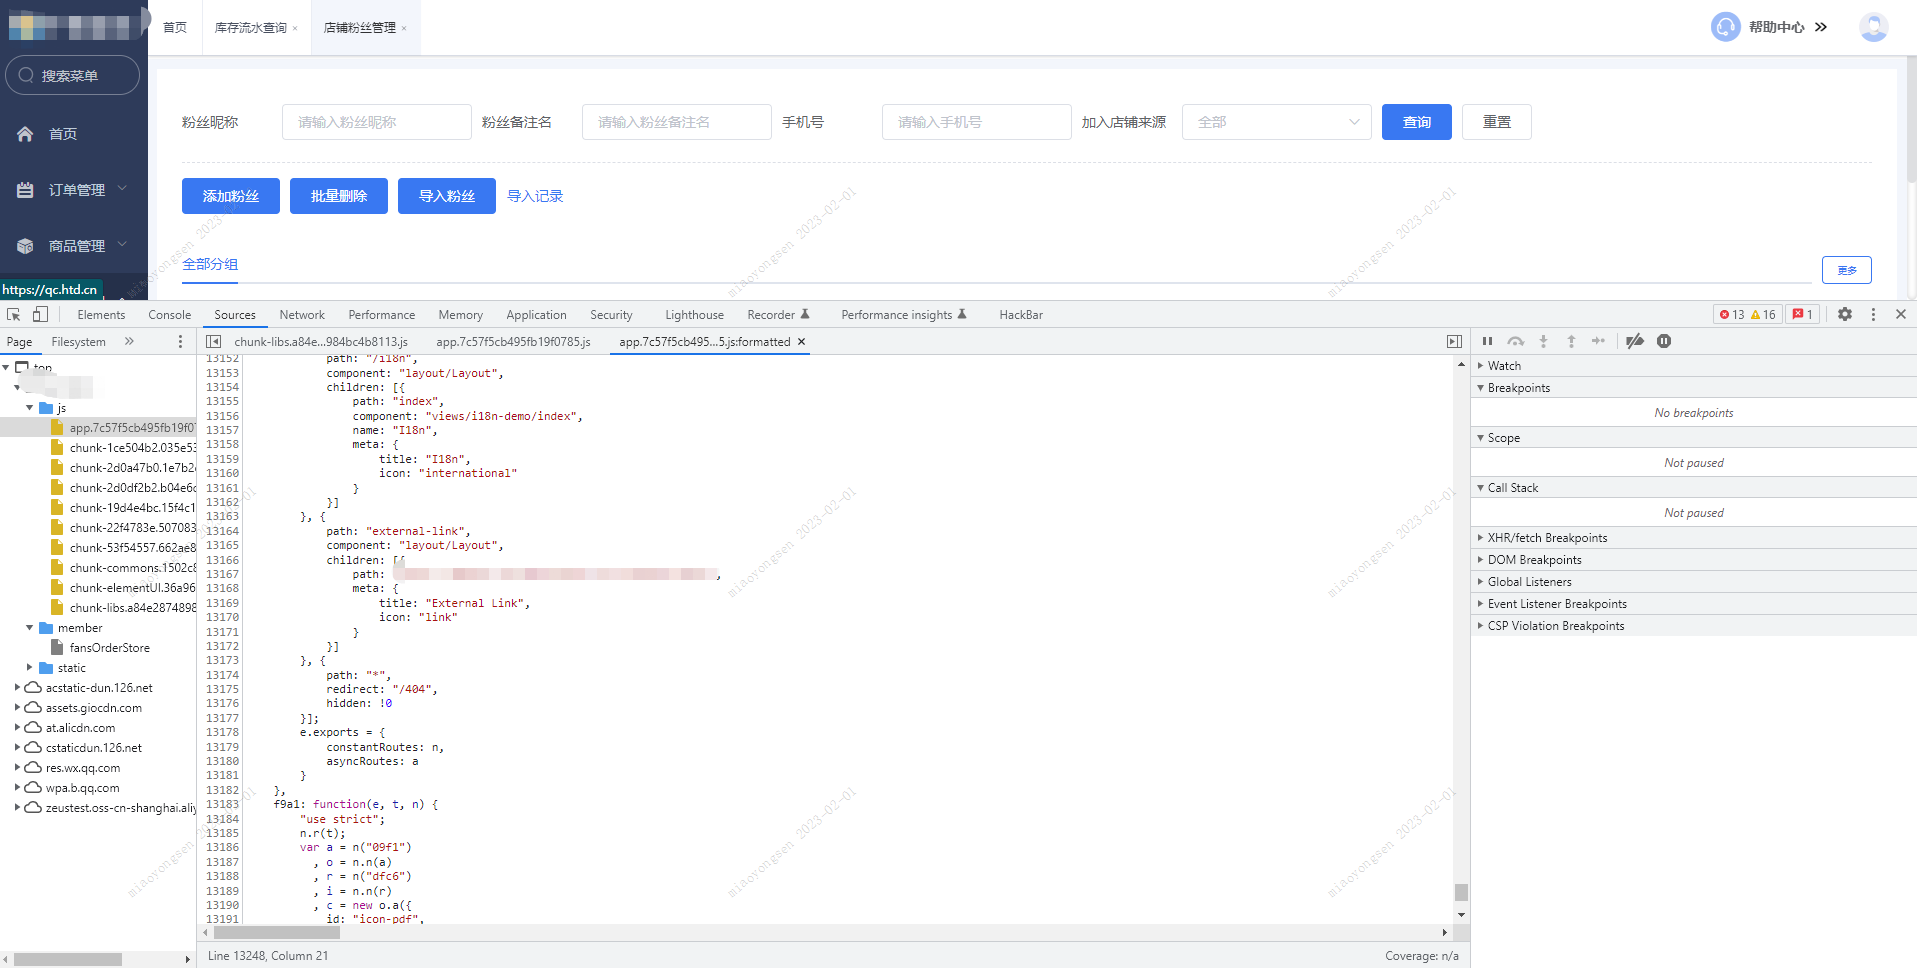This screenshot has height=968, width=1917.
Task: Click the 导入粉丝 button
Action: 447,196
